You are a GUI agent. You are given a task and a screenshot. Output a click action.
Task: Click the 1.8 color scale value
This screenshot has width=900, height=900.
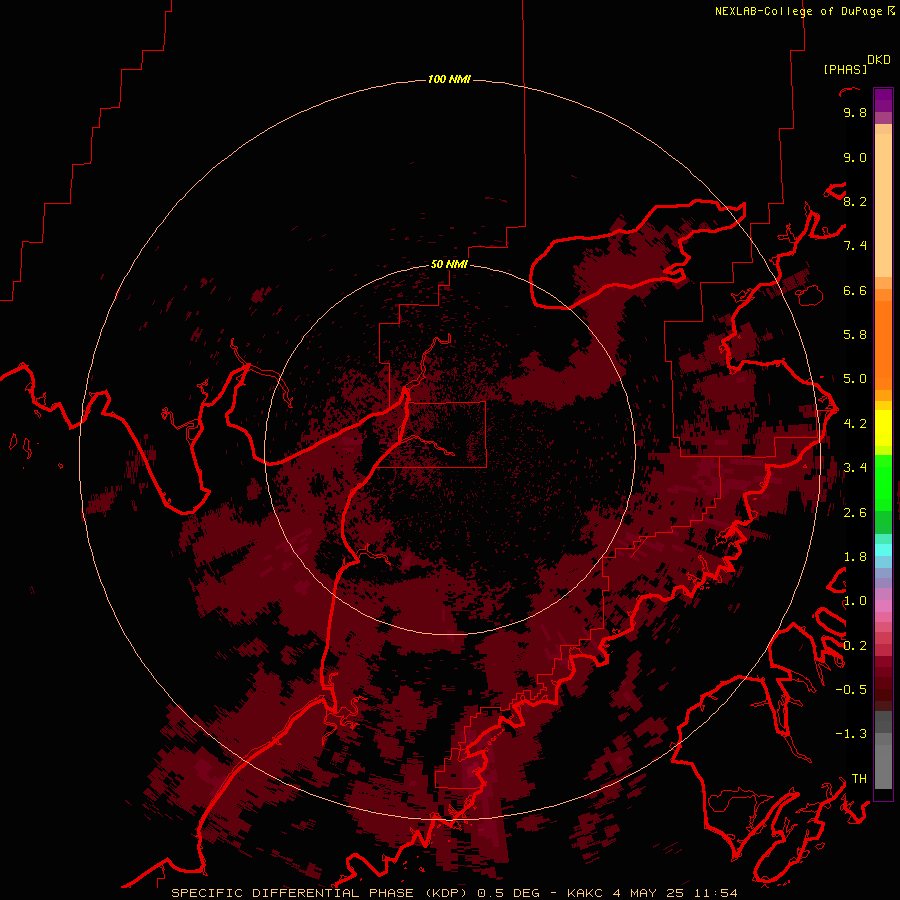click(x=855, y=557)
